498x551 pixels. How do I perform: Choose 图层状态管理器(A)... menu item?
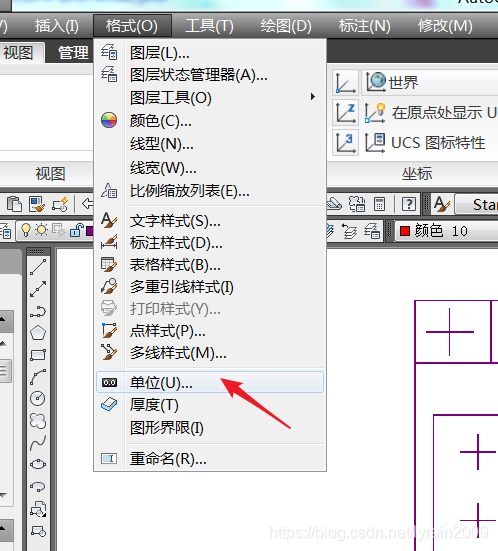pyautogui.click(x=210, y=75)
